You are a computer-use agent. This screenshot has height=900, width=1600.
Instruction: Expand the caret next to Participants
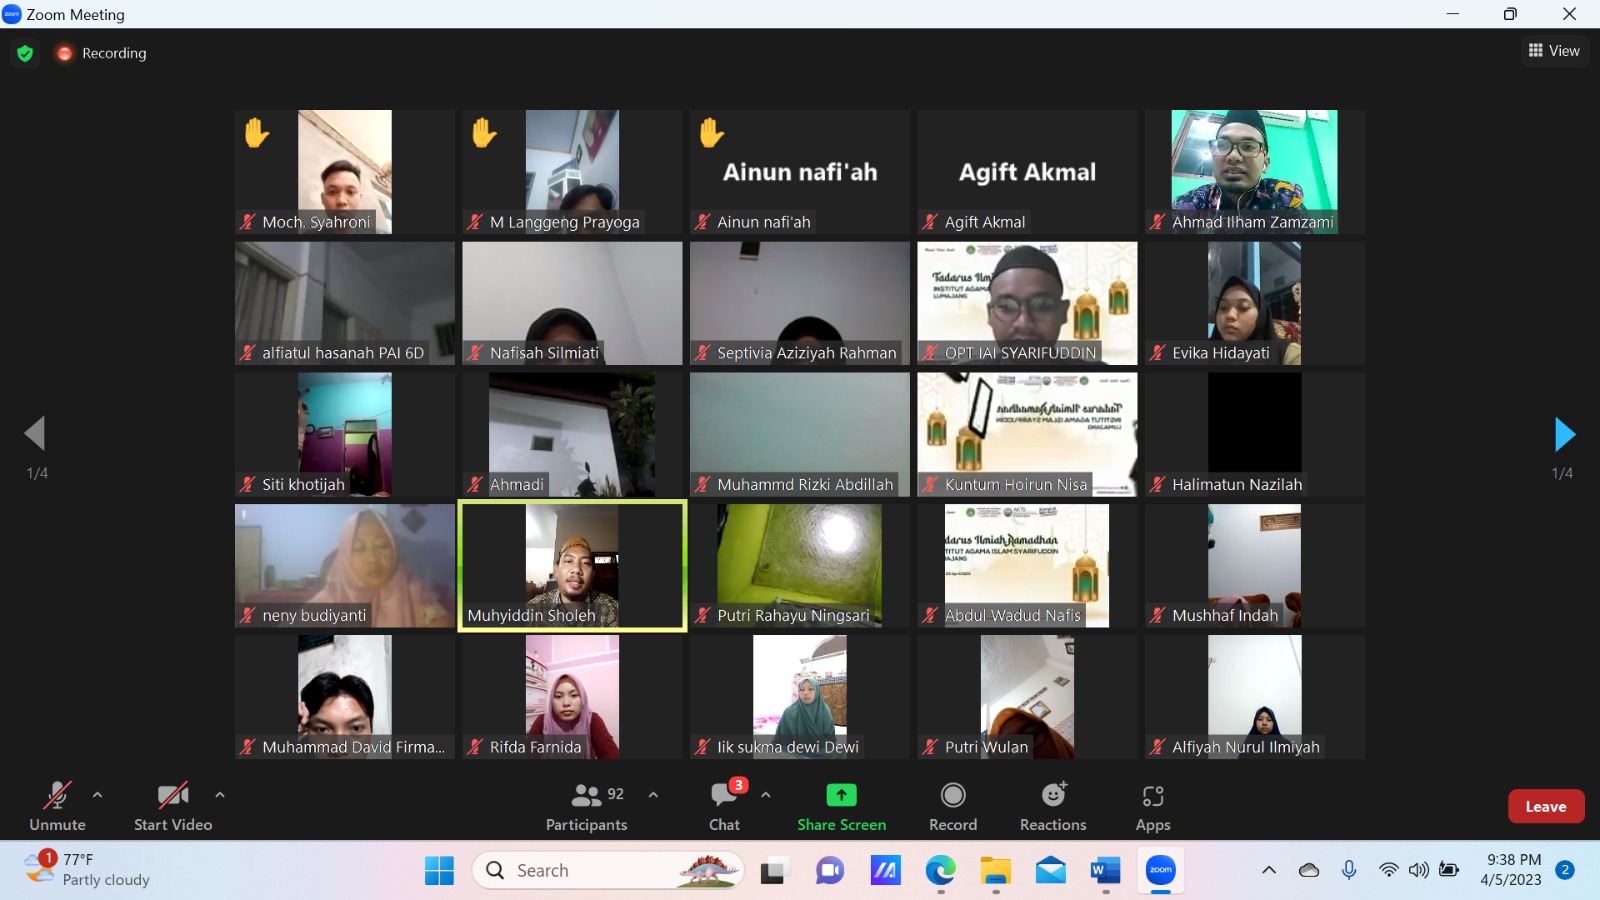pos(653,795)
